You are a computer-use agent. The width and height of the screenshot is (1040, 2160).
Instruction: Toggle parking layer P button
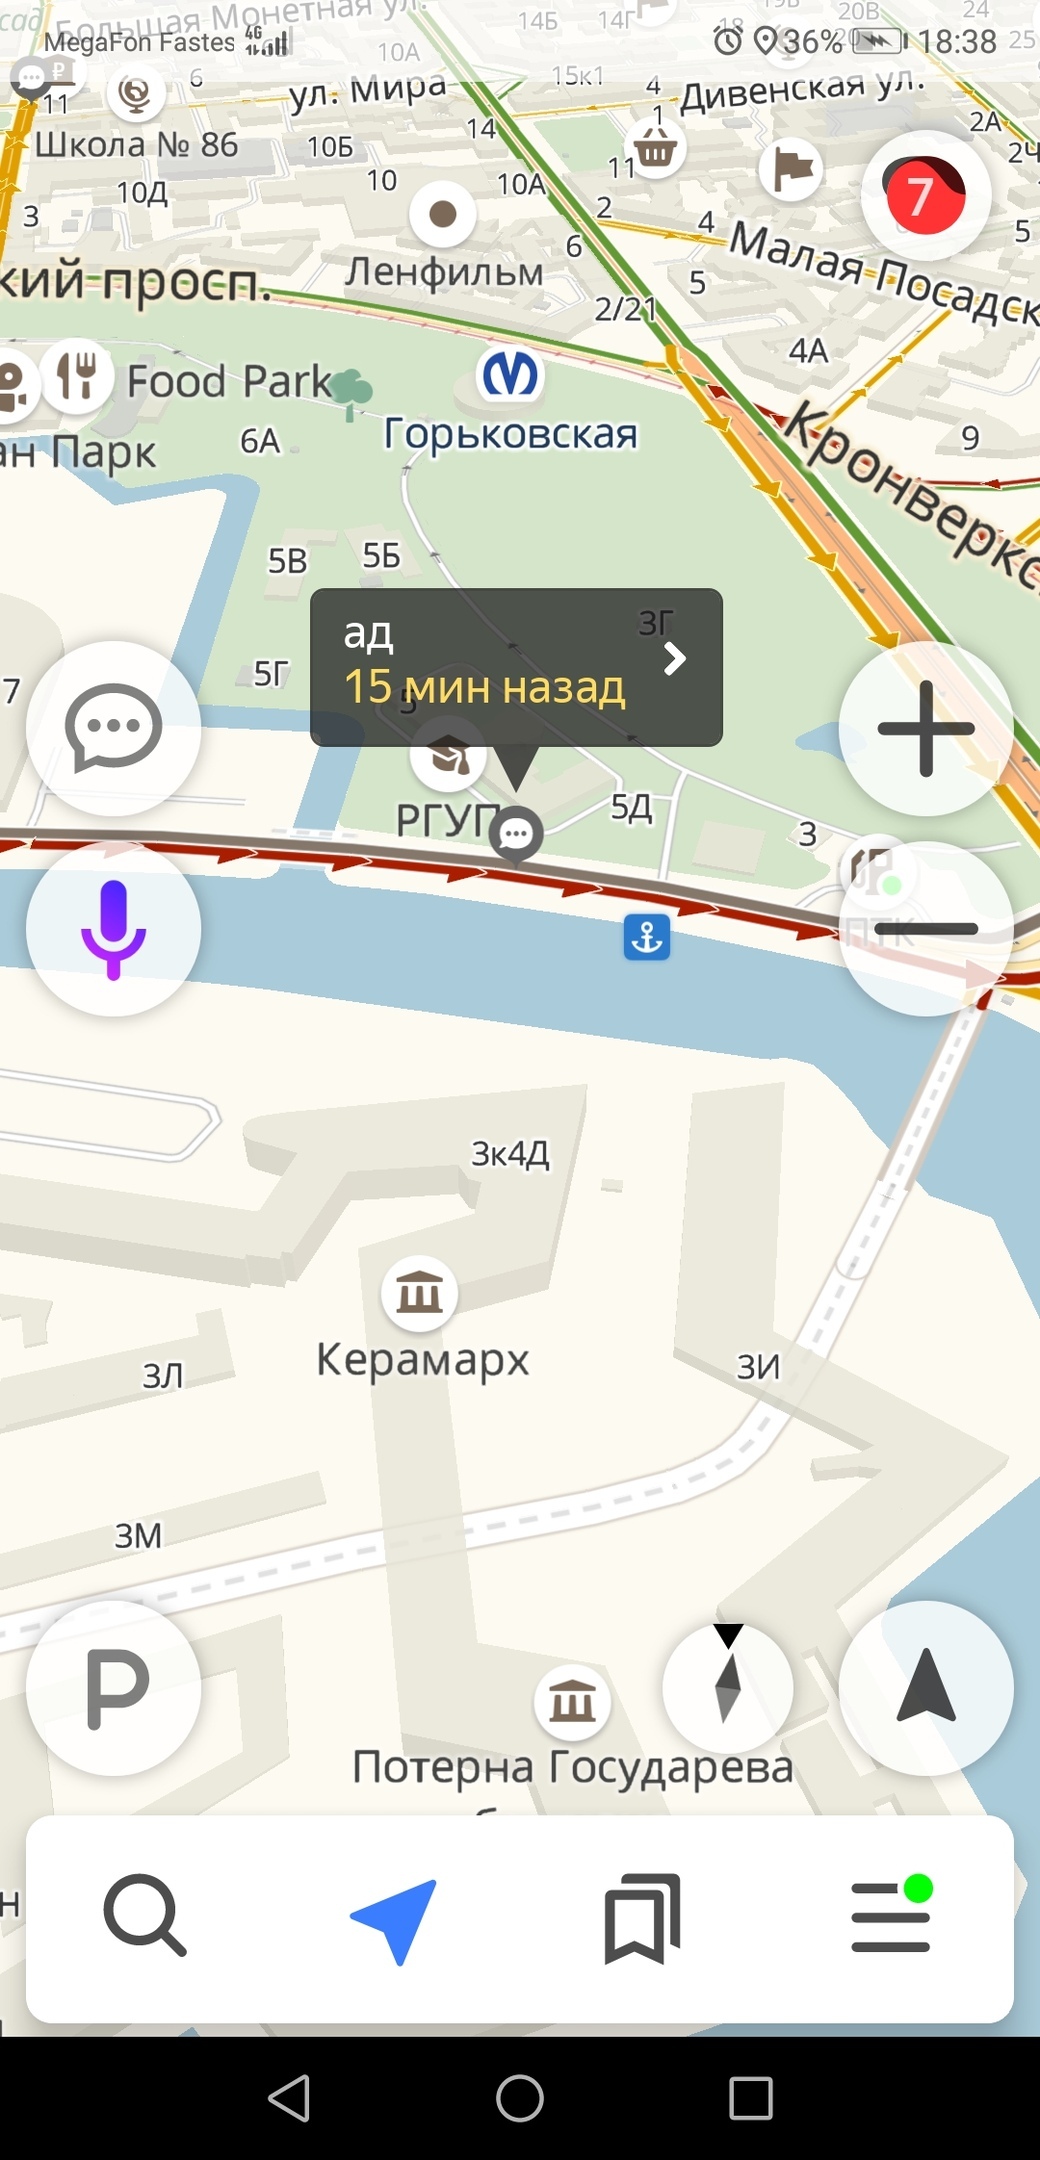[113, 1688]
